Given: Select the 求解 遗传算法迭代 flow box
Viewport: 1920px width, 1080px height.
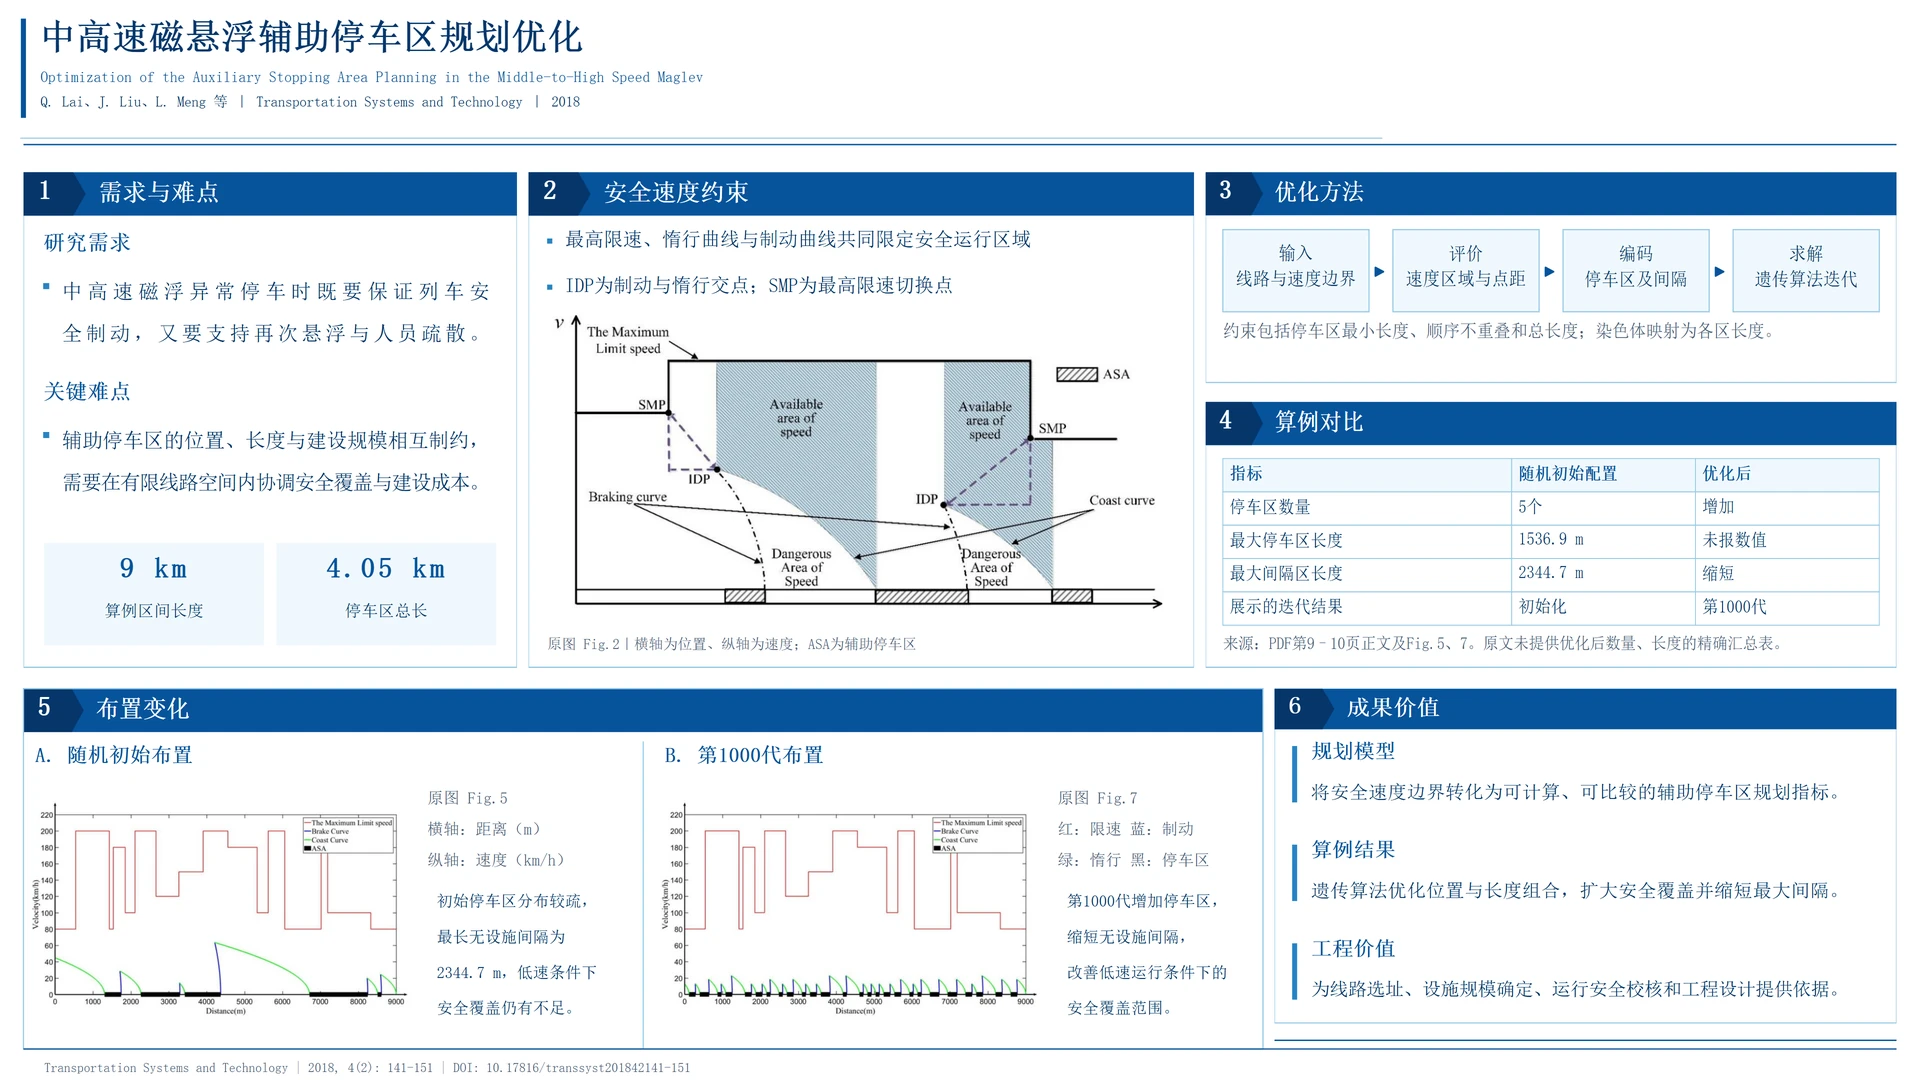Looking at the screenshot, I should pos(1805,270).
